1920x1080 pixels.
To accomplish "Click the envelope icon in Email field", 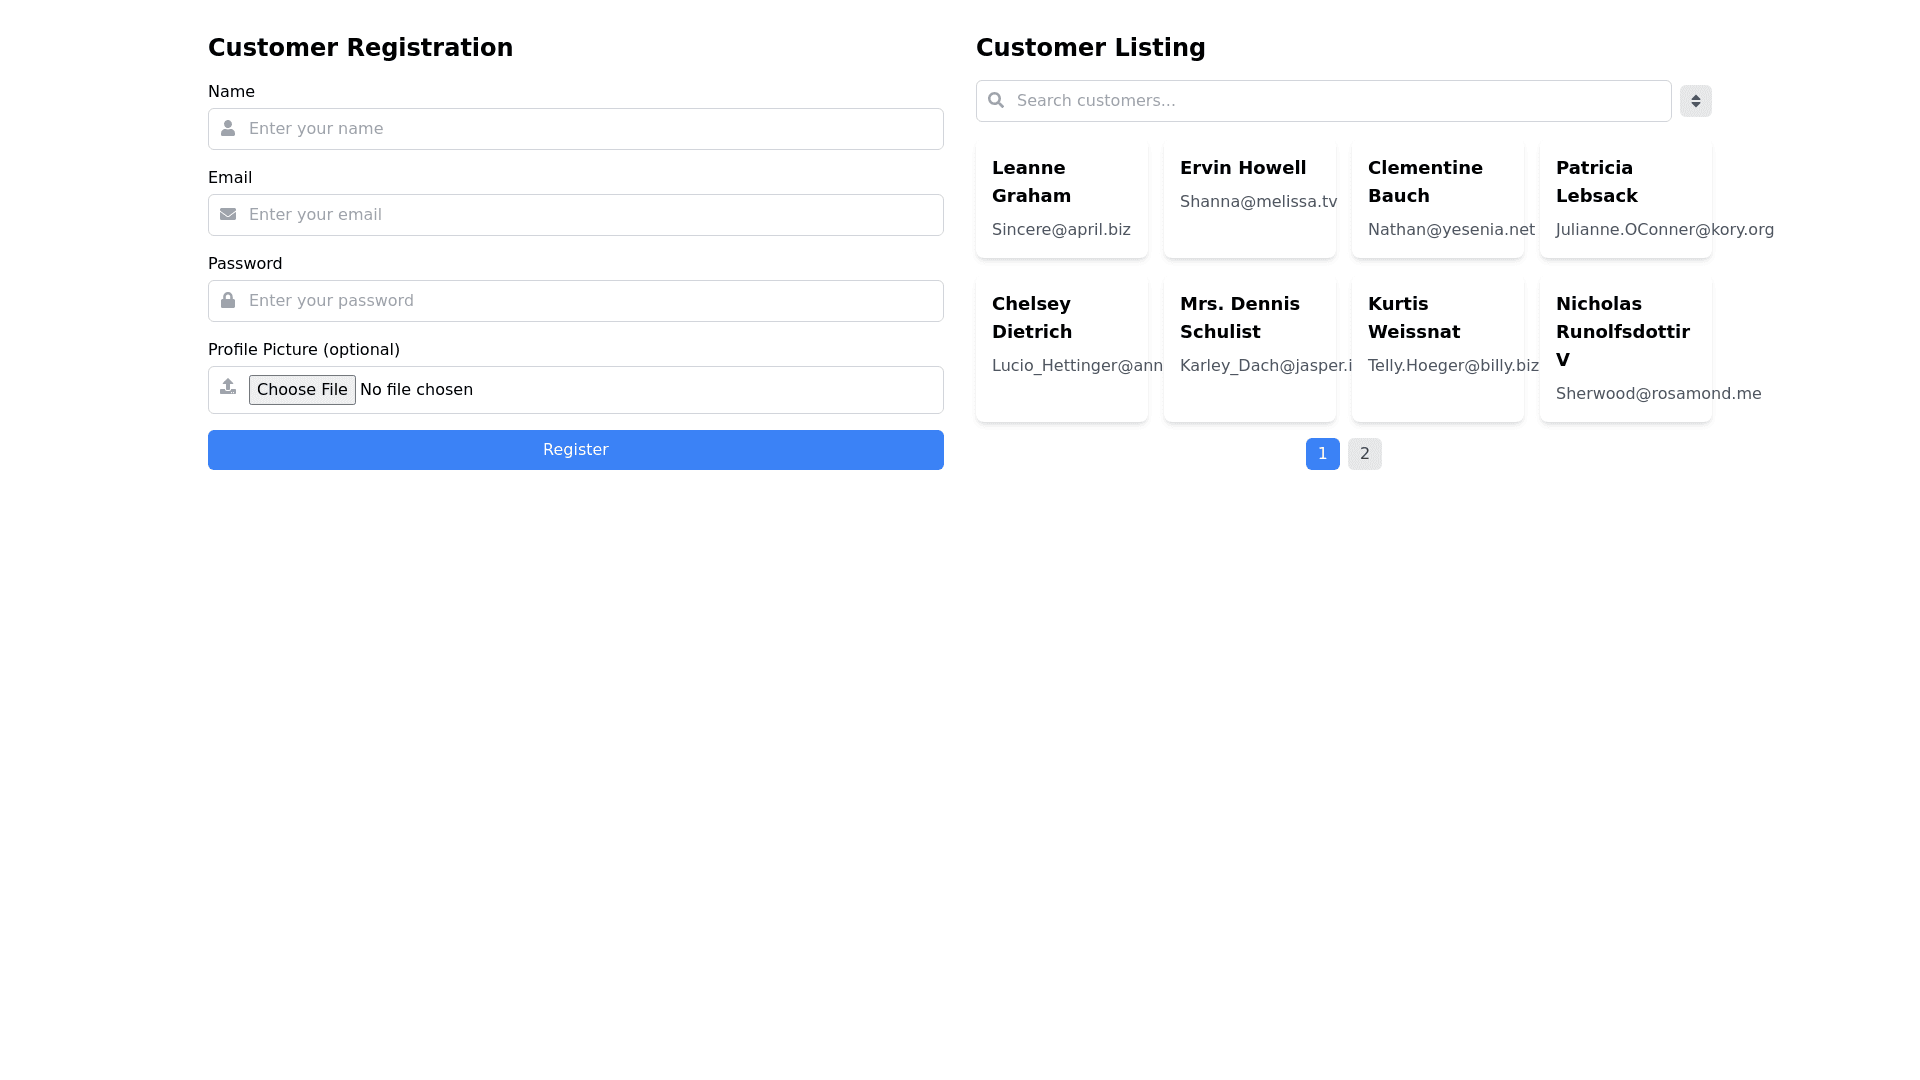I will [x=228, y=215].
